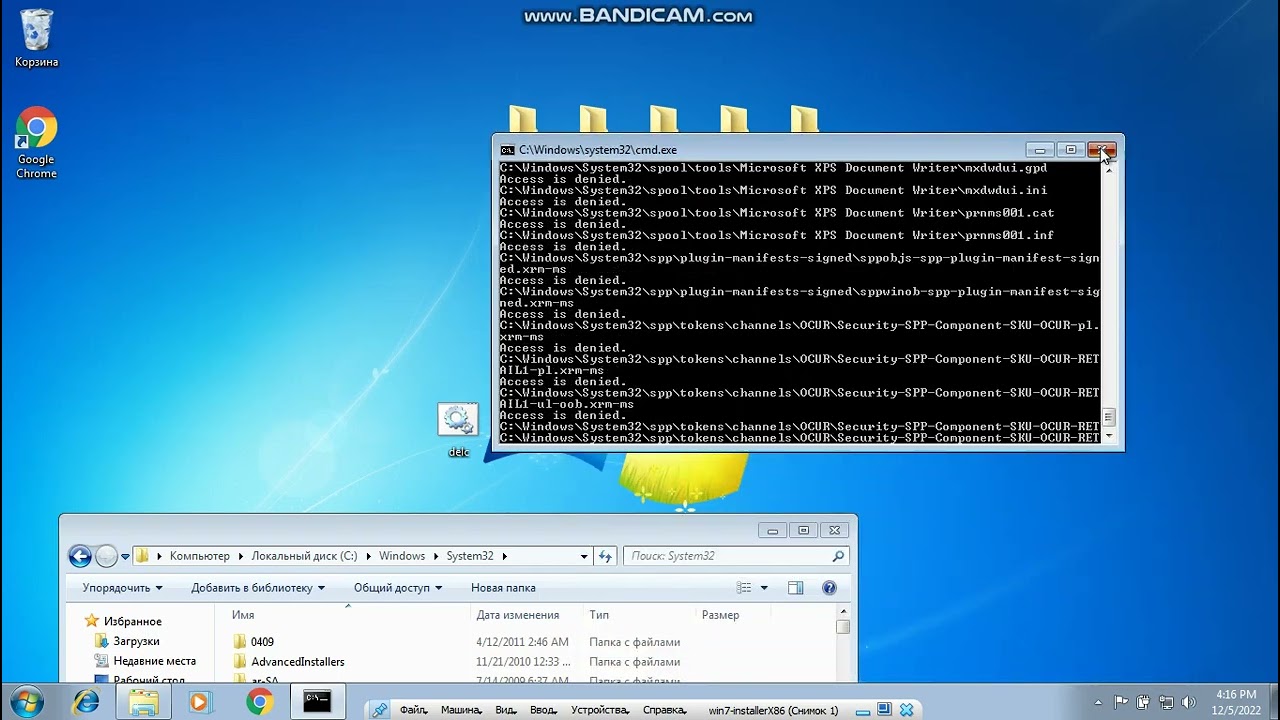The image size is (1280, 720).
Task: Select System32 in the address breadcrumb
Action: coord(469,556)
